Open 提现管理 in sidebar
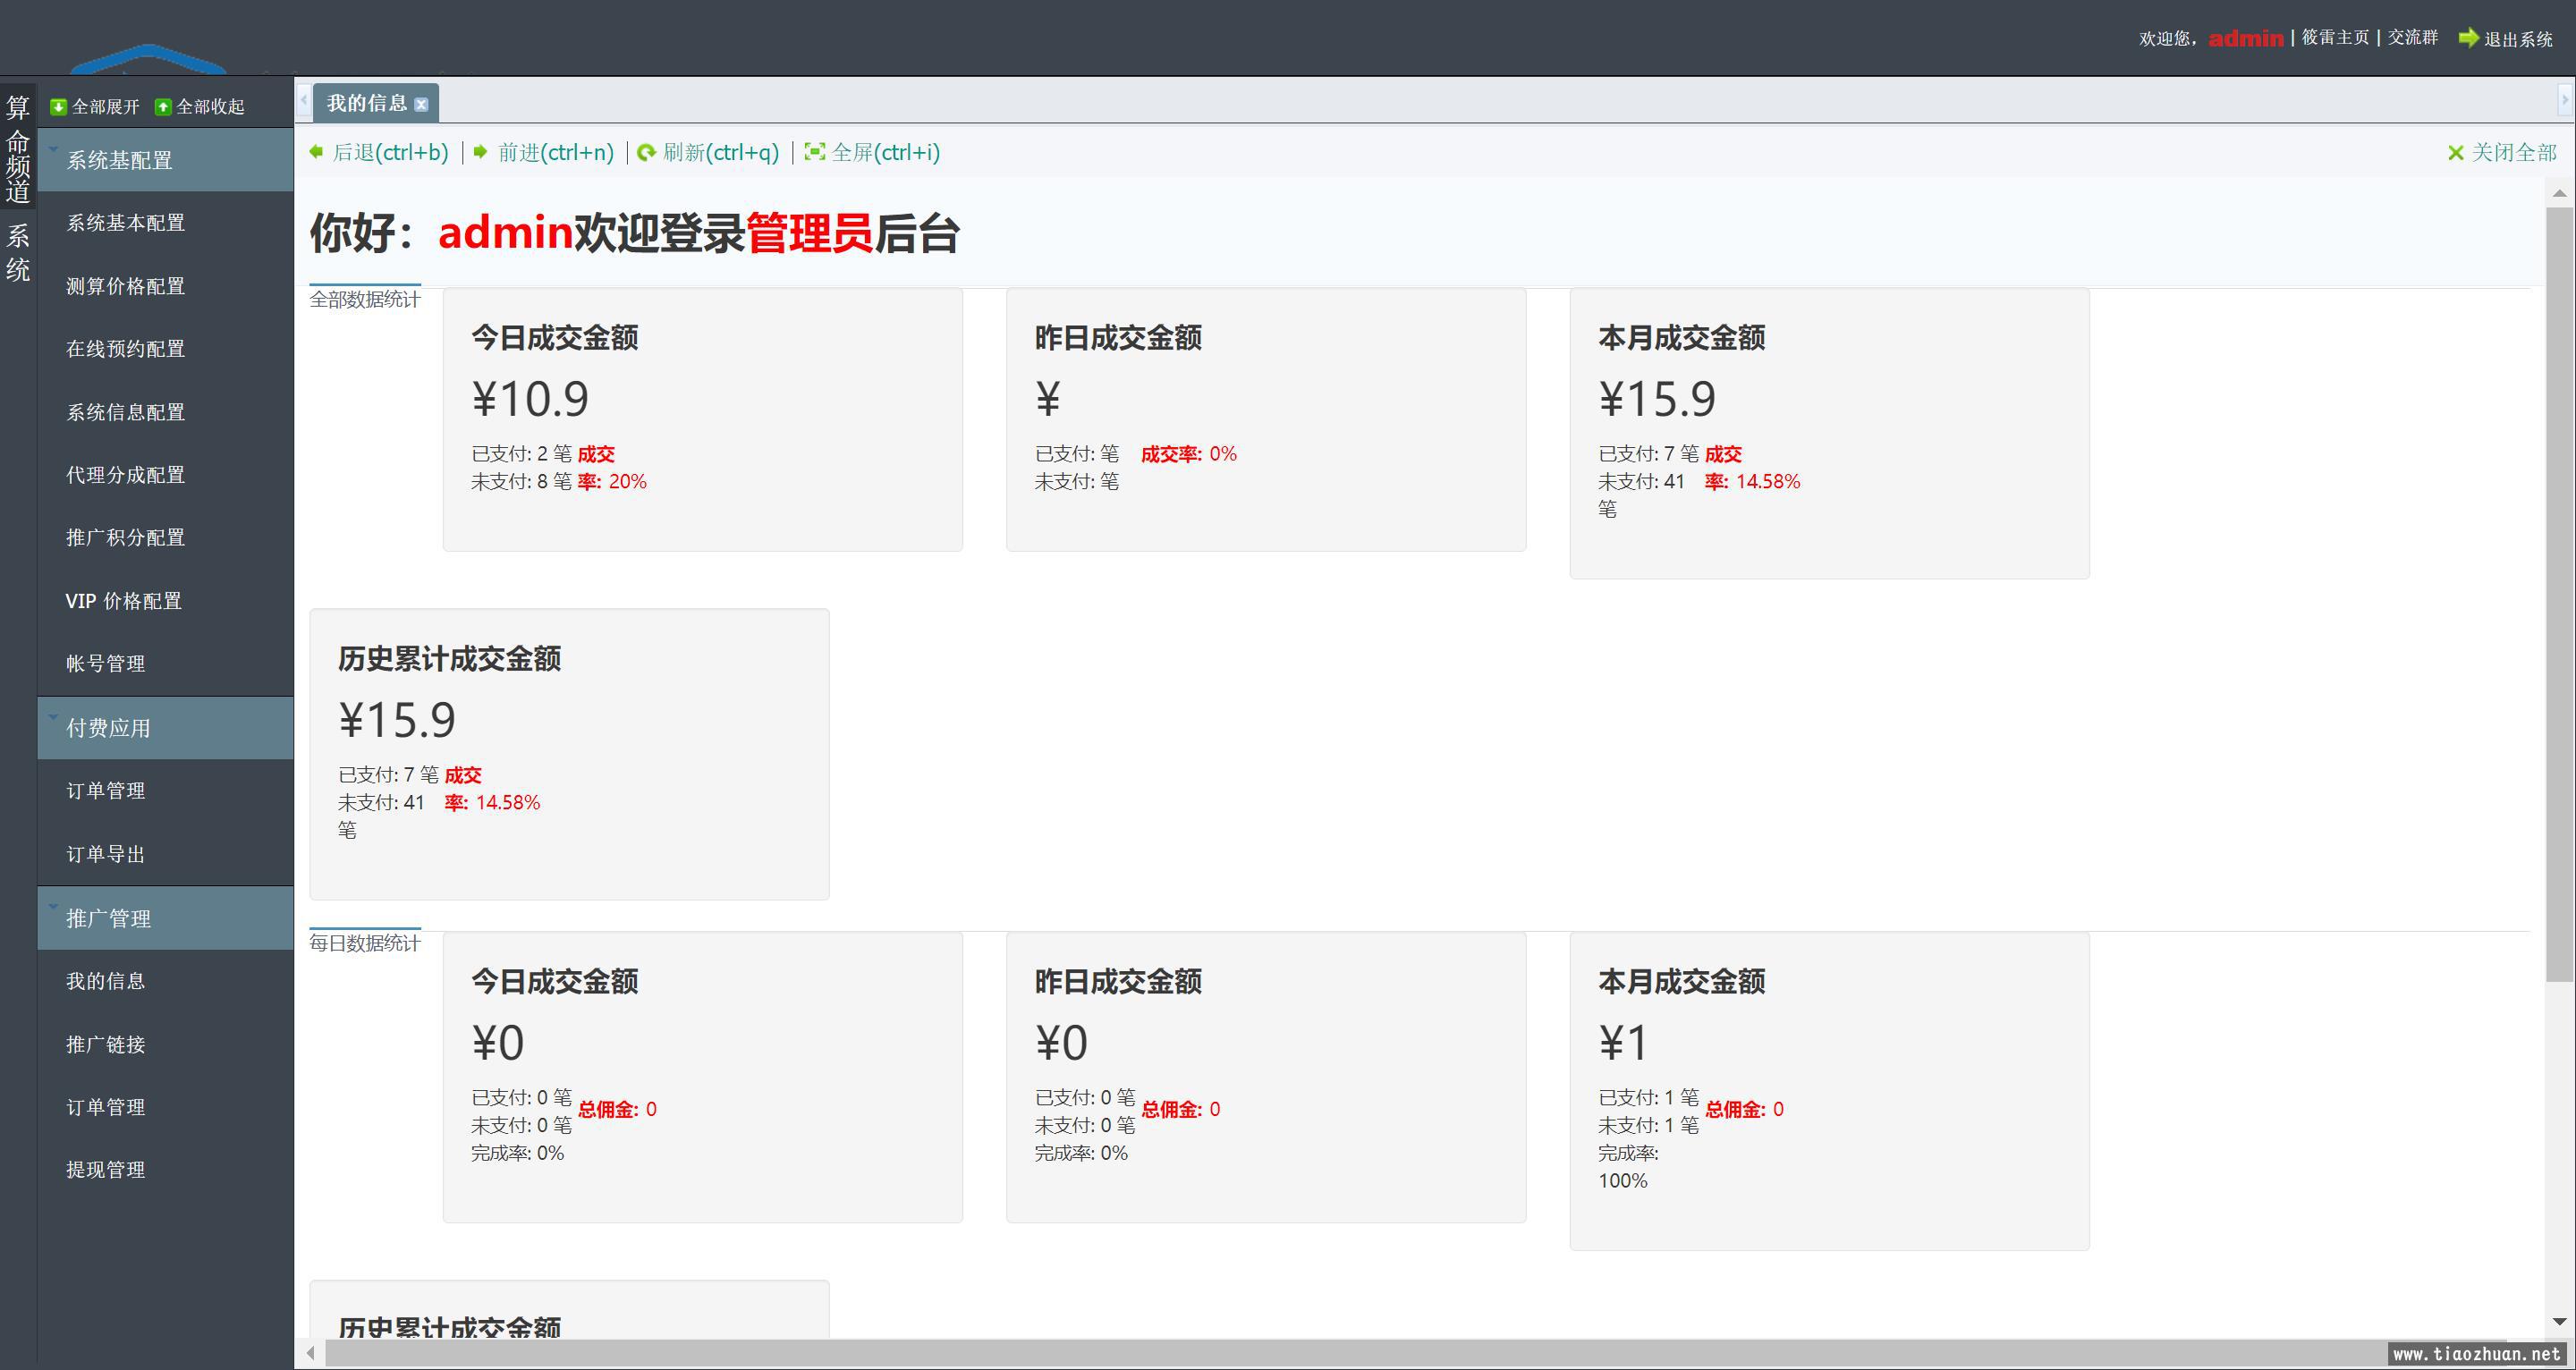Viewport: 2576px width, 1370px height. (106, 1170)
